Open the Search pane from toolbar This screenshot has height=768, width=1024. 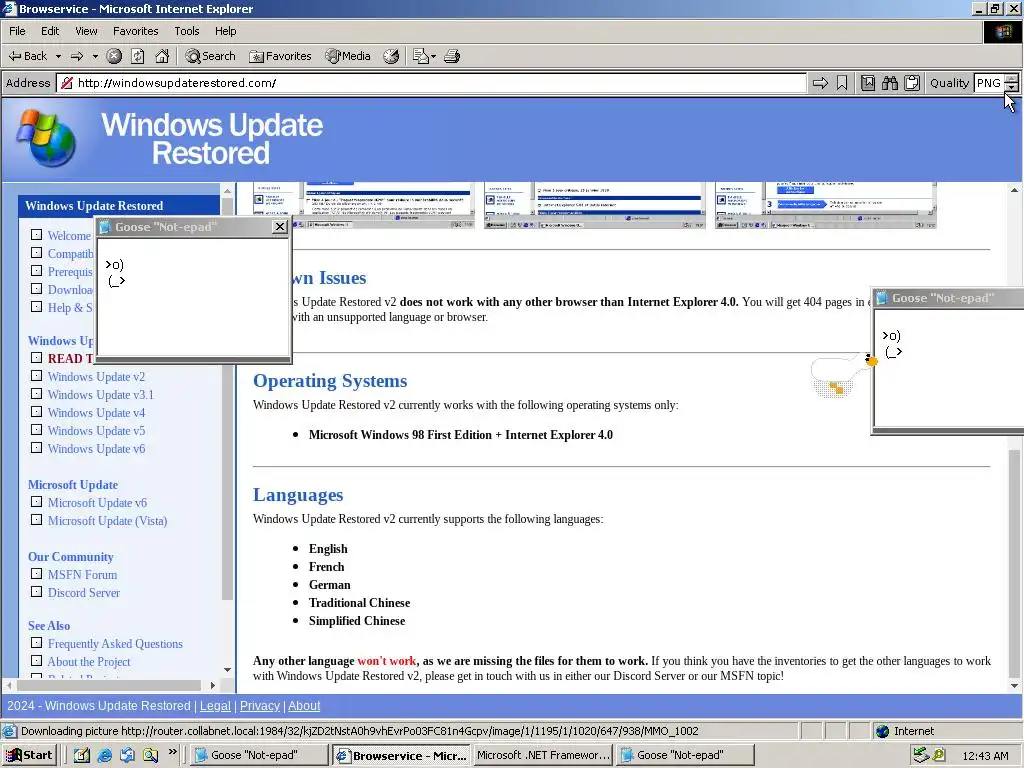(x=210, y=56)
